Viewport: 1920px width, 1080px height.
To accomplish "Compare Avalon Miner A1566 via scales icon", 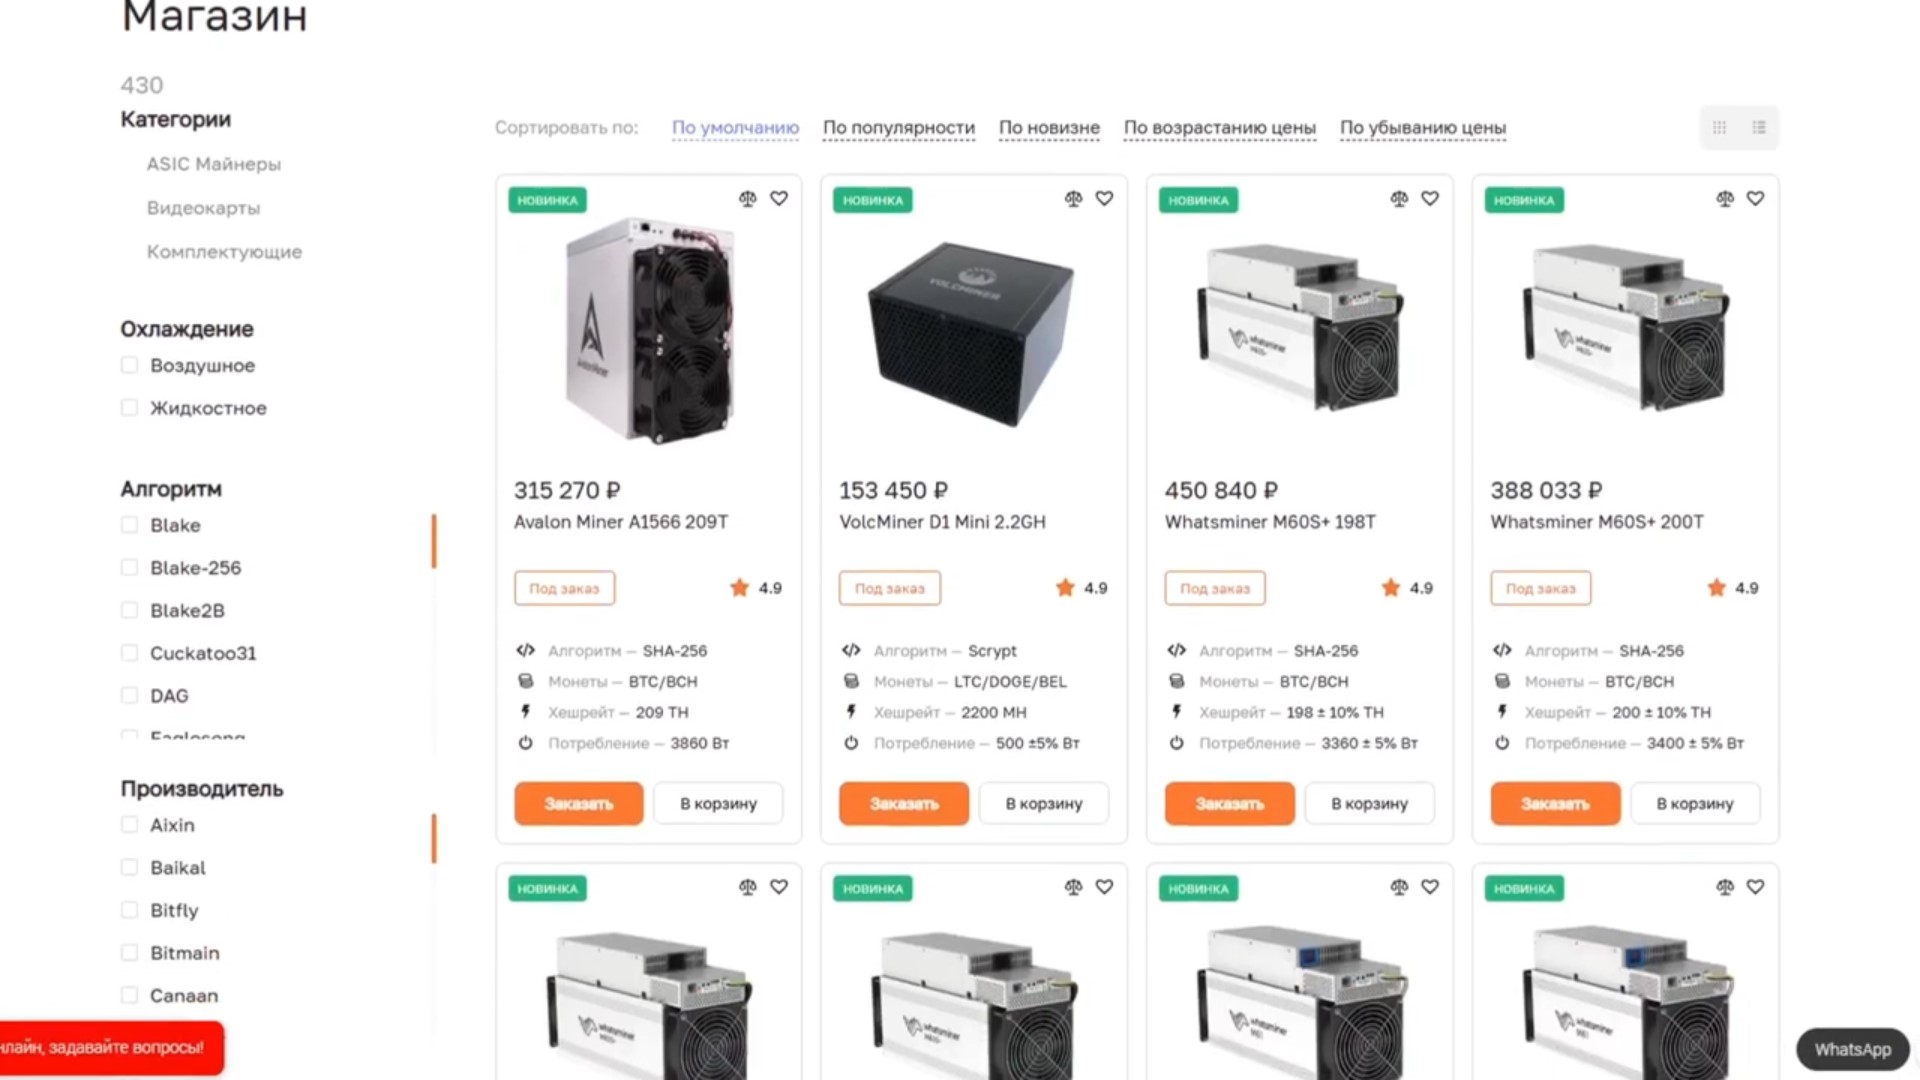I will pos(747,199).
